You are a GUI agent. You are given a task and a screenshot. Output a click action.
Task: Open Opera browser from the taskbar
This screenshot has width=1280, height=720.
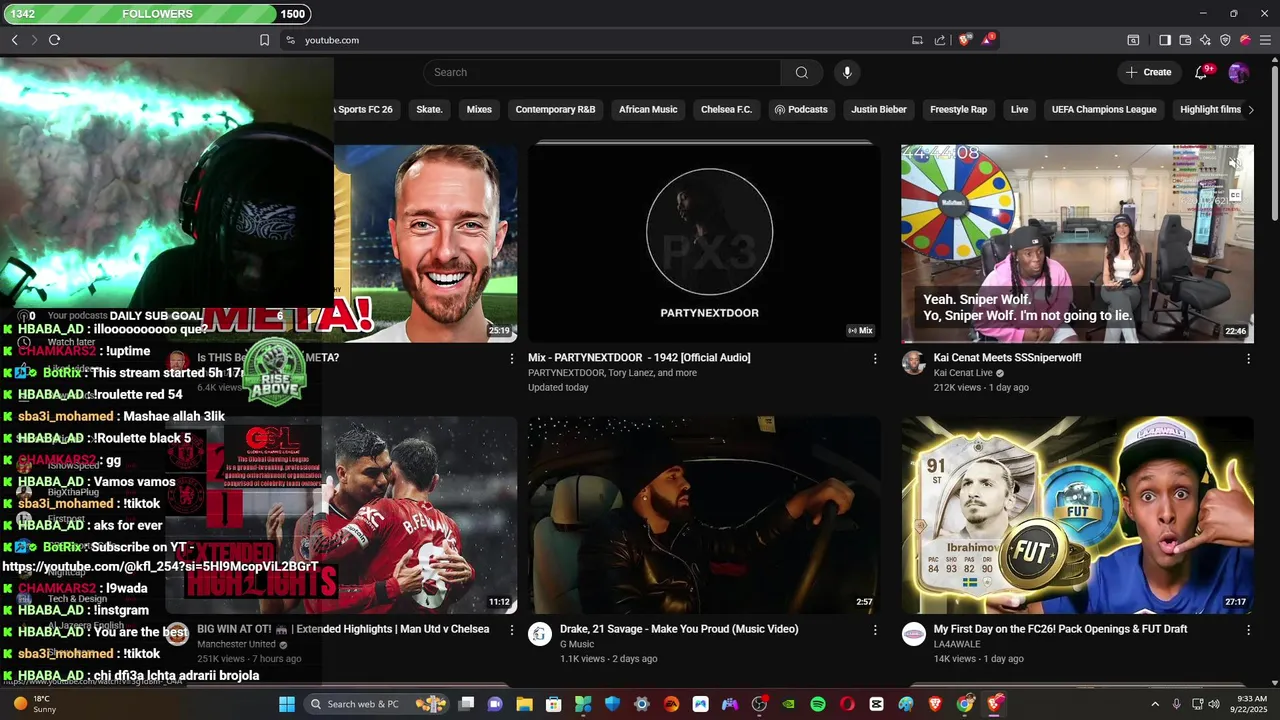[847, 704]
